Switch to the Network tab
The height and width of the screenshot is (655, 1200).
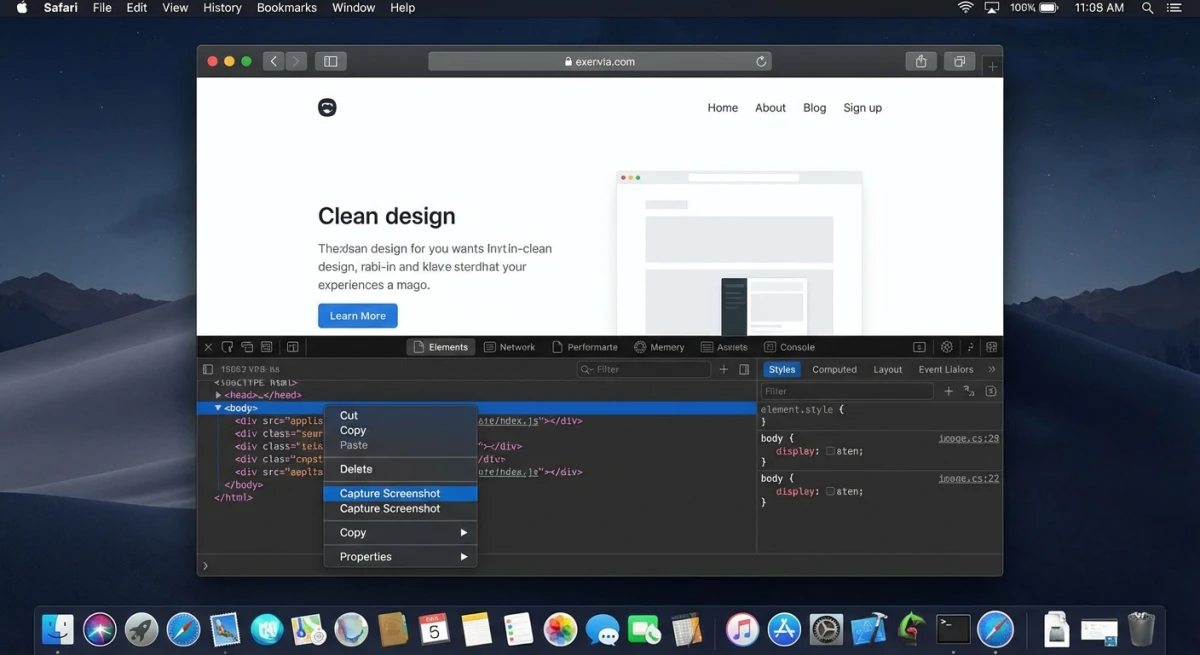(509, 347)
